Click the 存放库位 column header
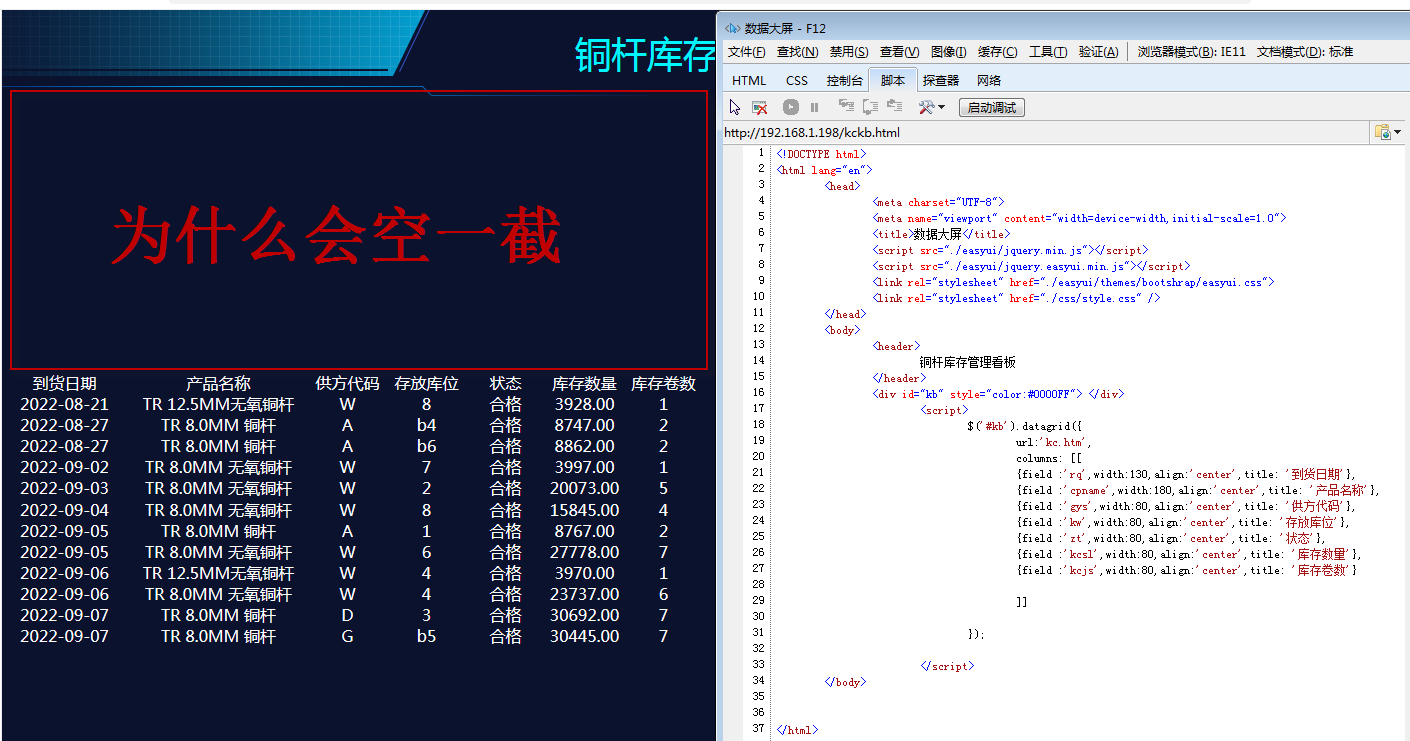The width and height of the screenshot is (1410, 741). (x=427, y=383)
